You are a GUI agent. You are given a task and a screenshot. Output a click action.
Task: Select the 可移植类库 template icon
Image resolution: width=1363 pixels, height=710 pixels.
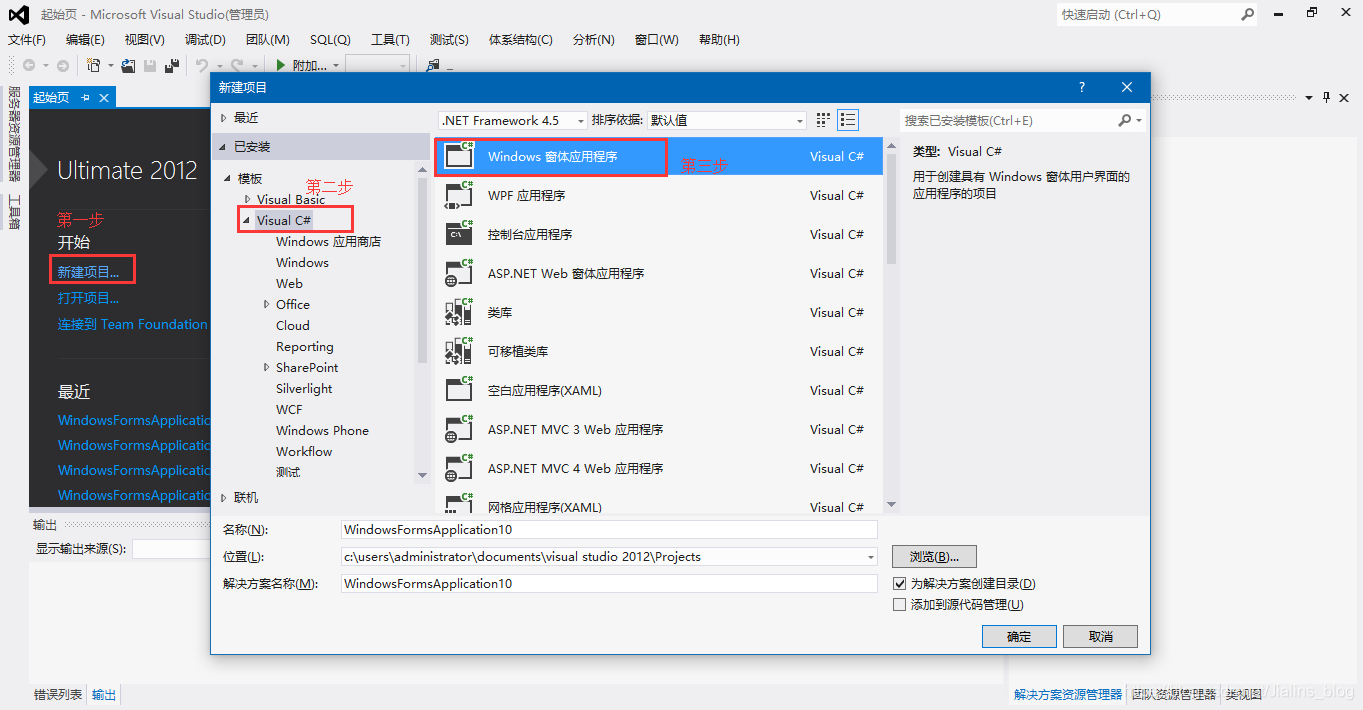[x=458, y=351]
